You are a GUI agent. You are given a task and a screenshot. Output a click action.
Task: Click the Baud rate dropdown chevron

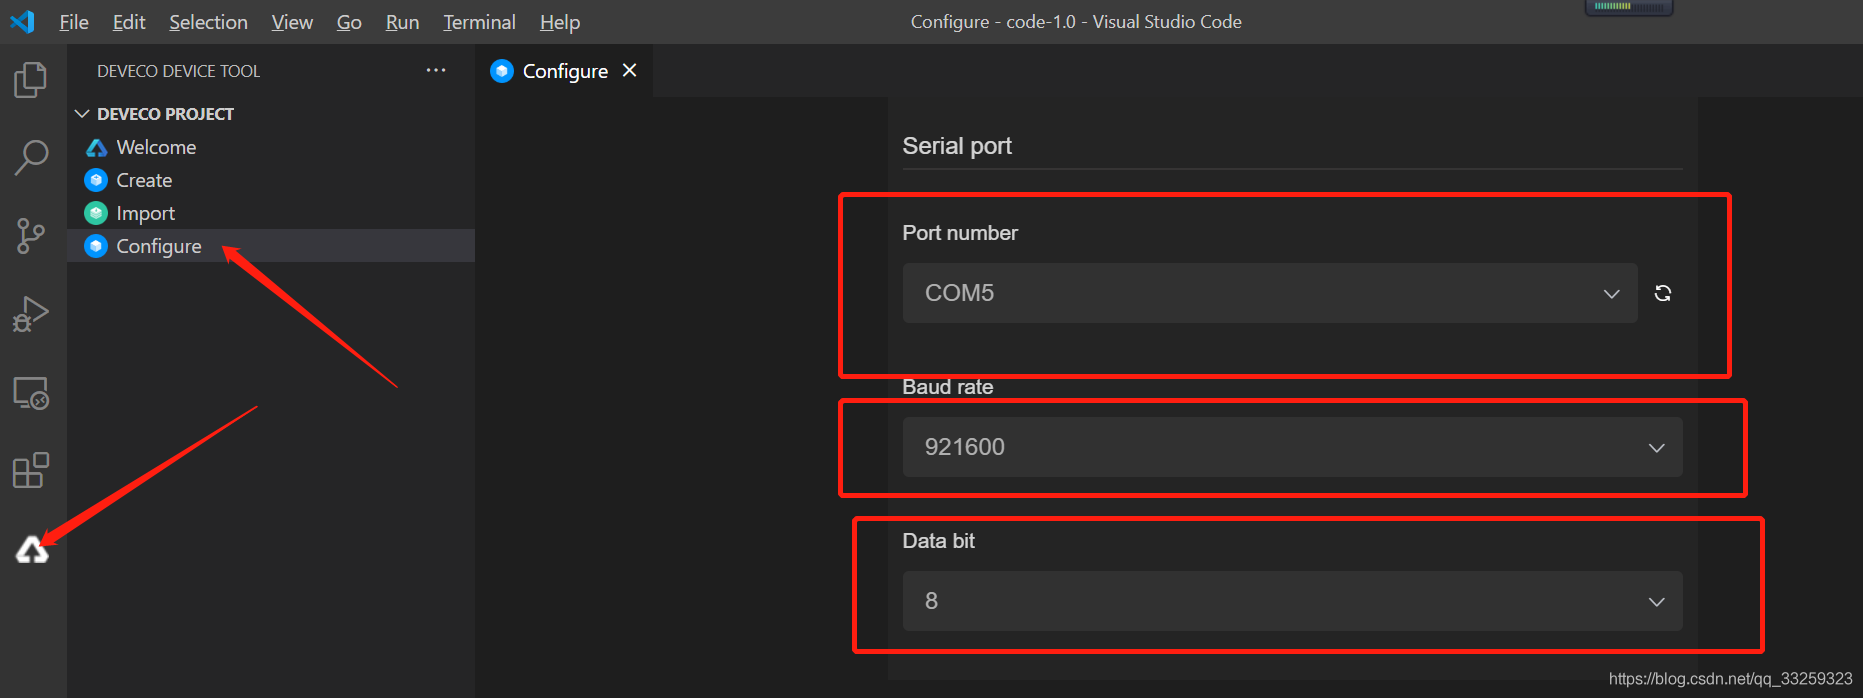[1656, 447]
